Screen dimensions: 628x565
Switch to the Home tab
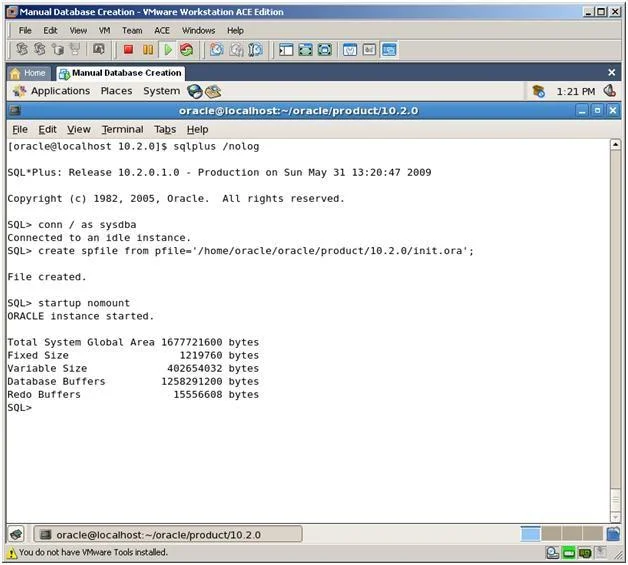29,73
